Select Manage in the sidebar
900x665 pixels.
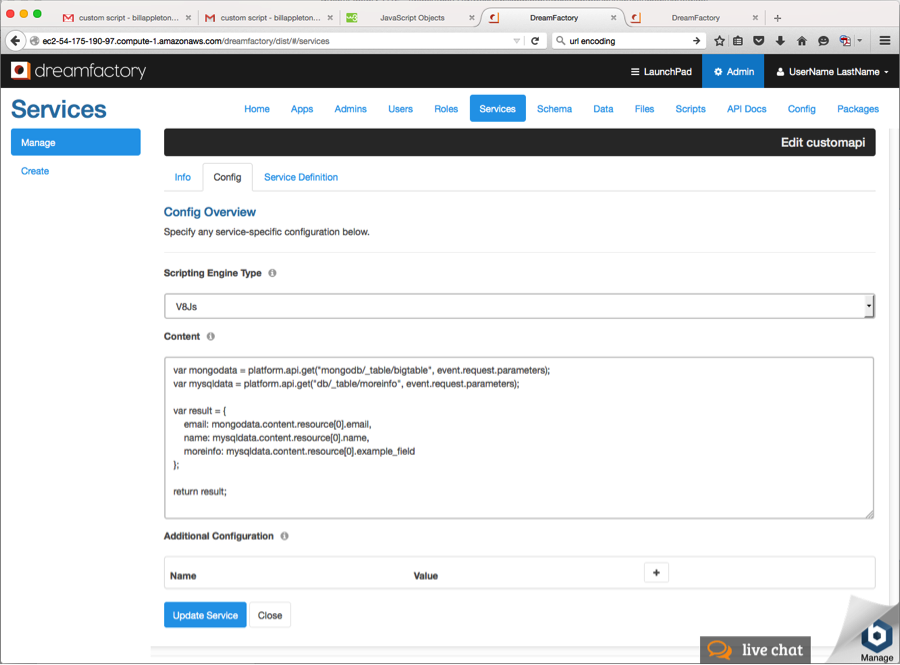76,142
